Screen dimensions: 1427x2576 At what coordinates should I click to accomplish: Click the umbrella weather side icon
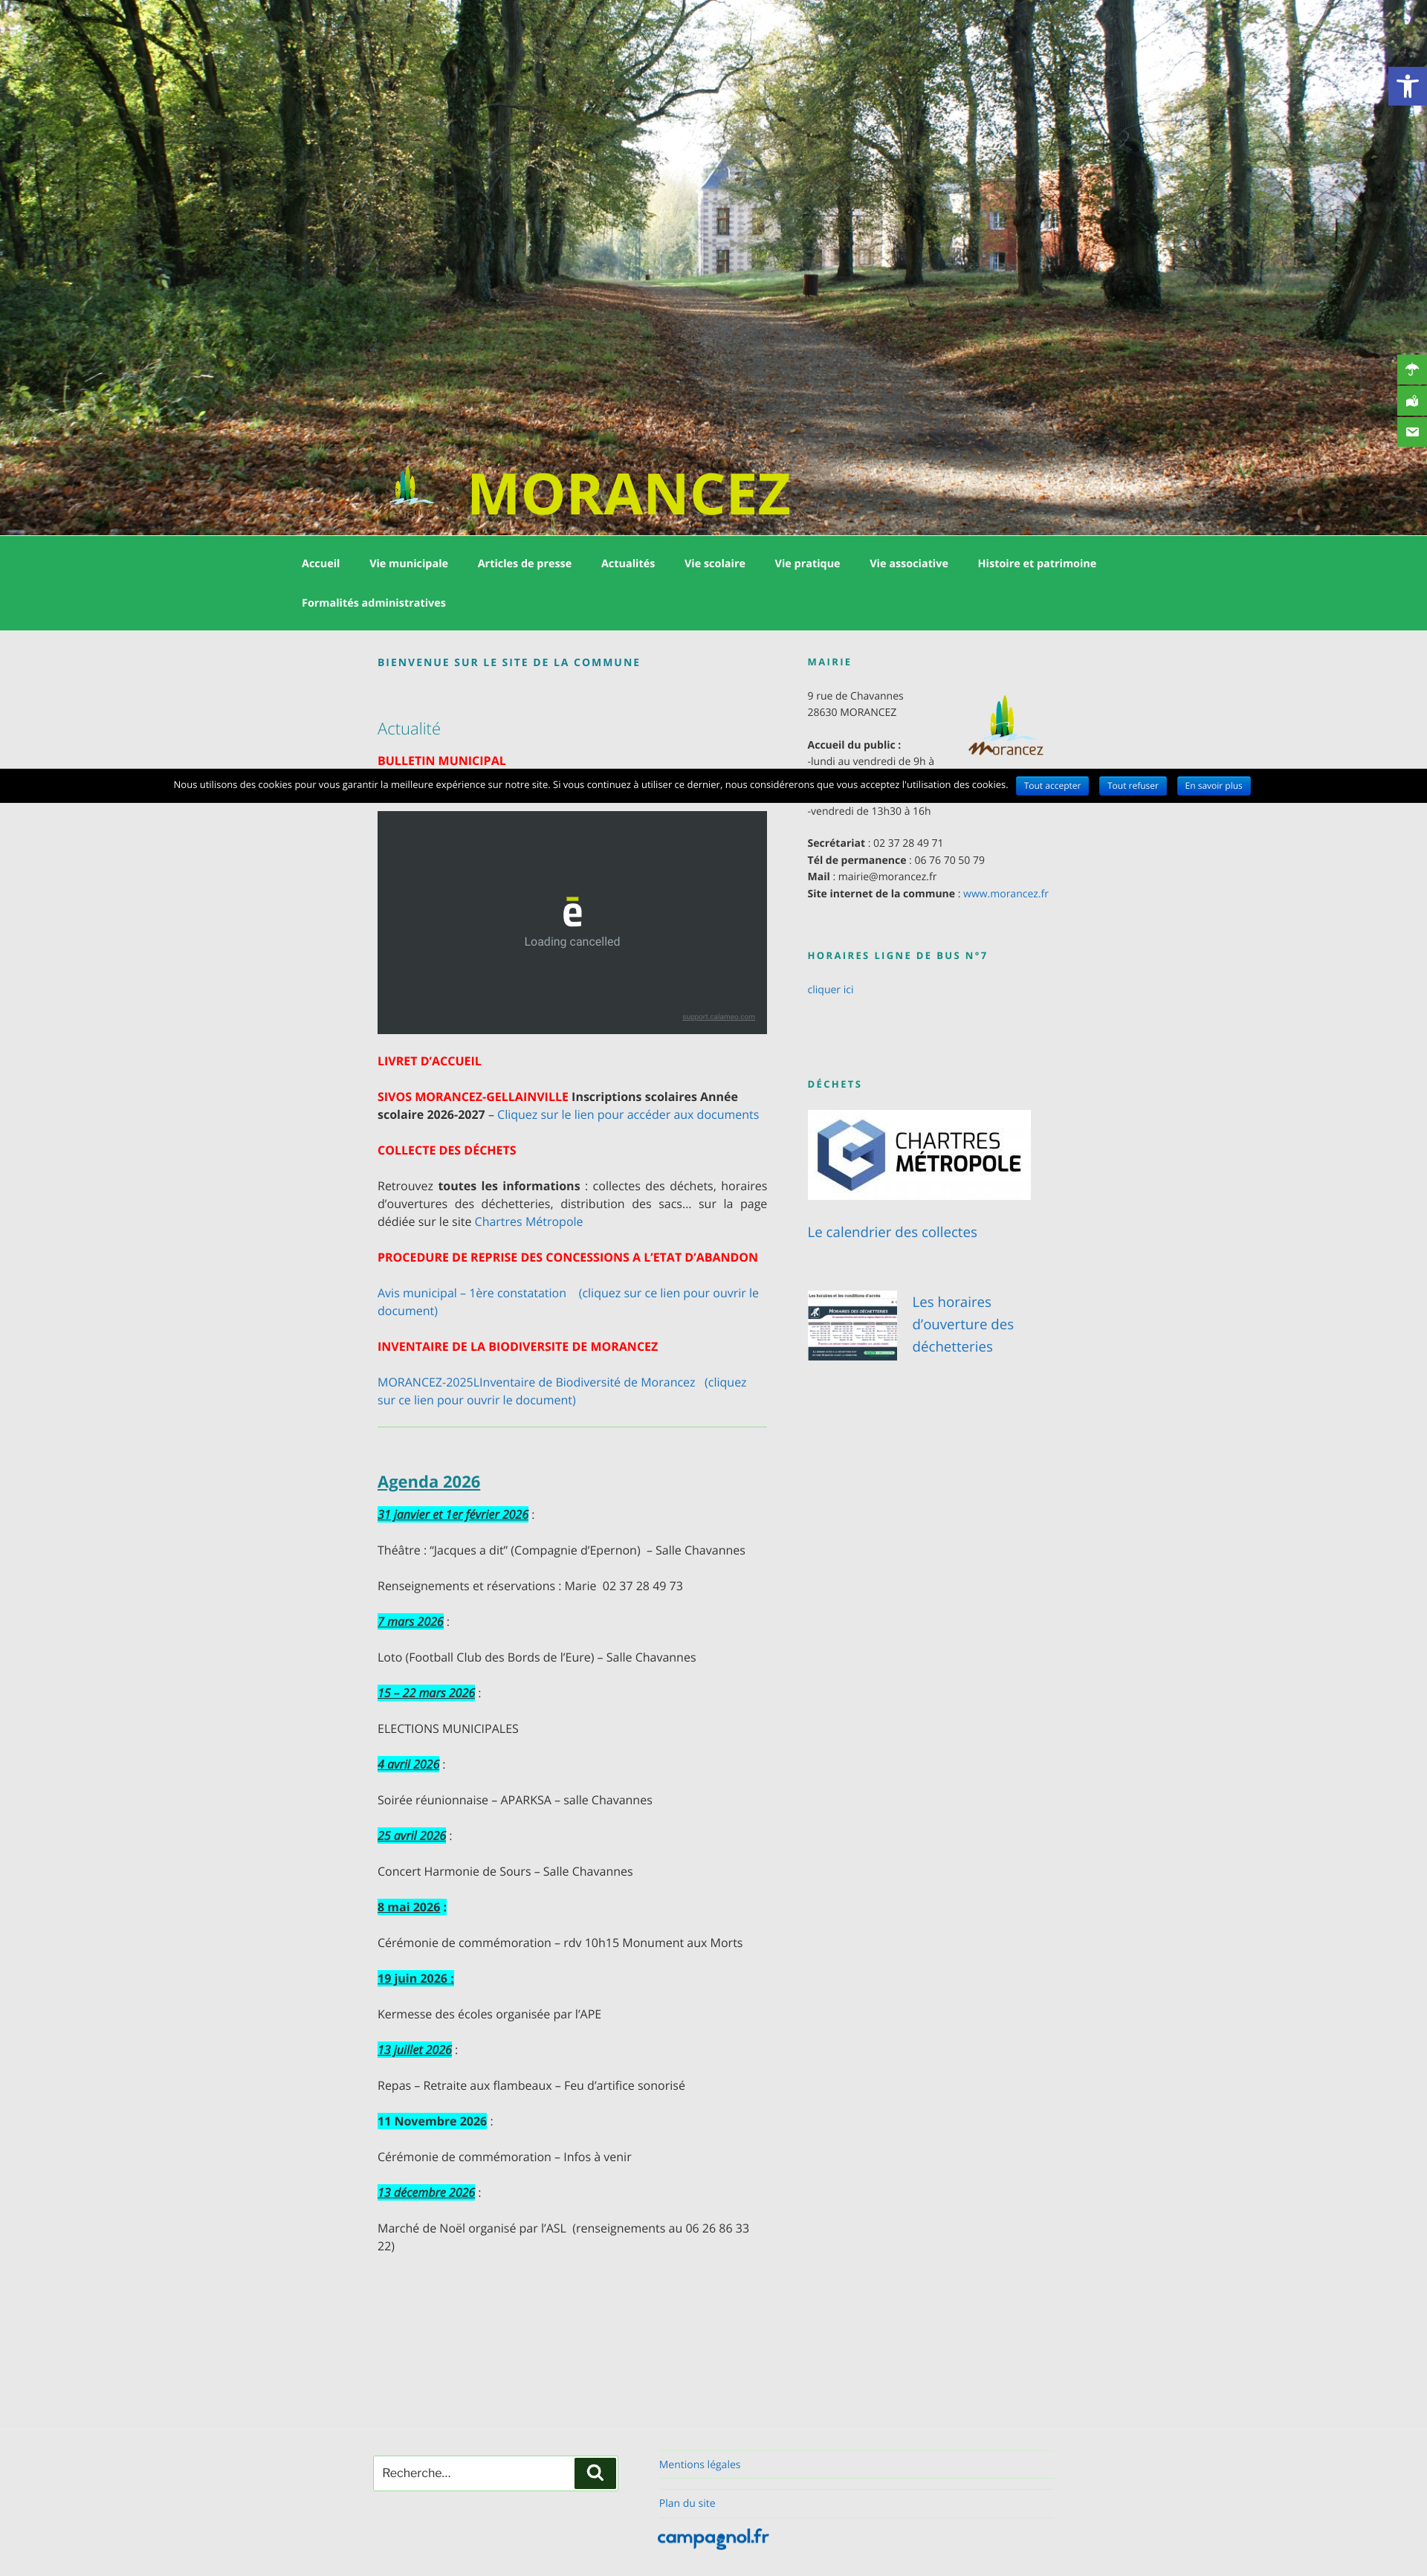tap(1412, 369)
